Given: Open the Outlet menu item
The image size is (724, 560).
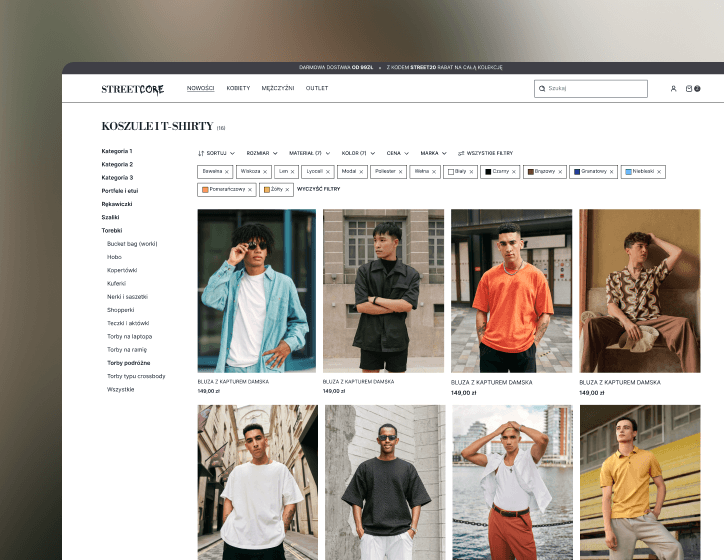Looking at the screenshot, I should [317, 88].
